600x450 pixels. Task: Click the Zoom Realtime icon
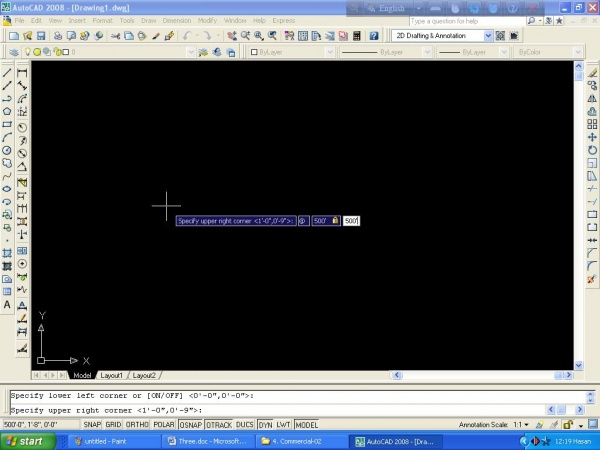point(245,36)
